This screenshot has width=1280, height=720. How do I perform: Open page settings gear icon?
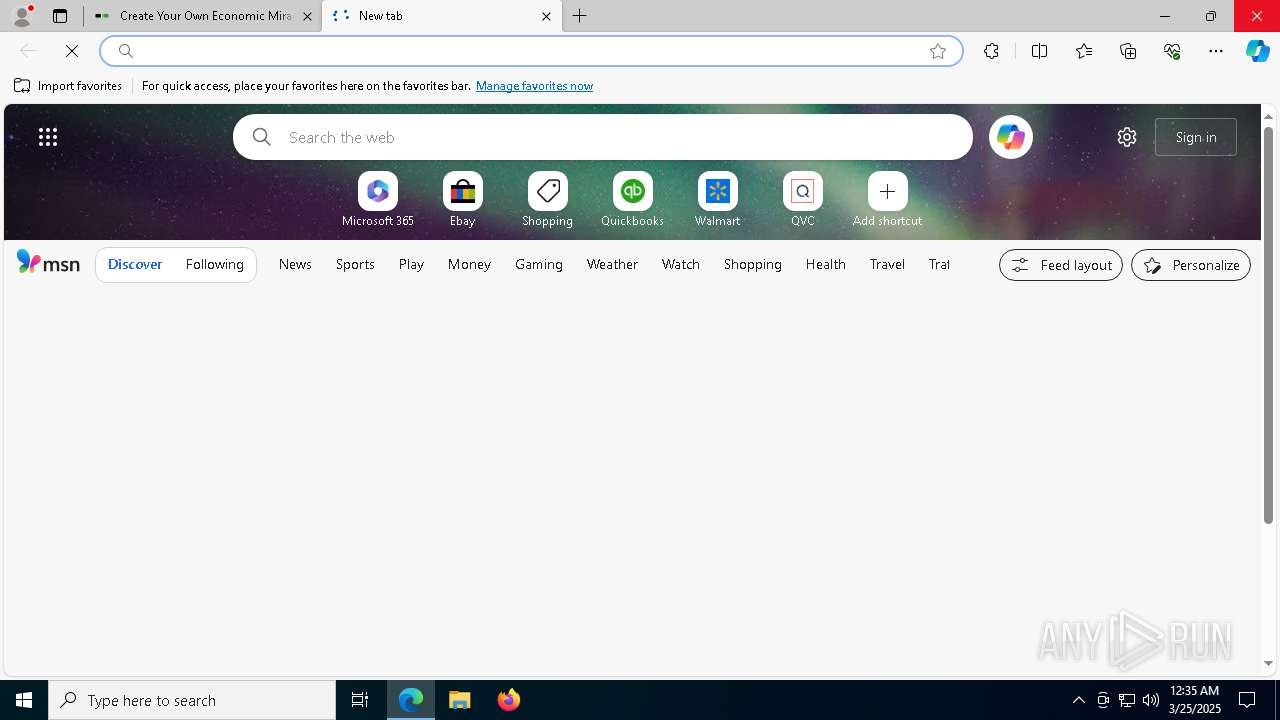click(1127, 137)
